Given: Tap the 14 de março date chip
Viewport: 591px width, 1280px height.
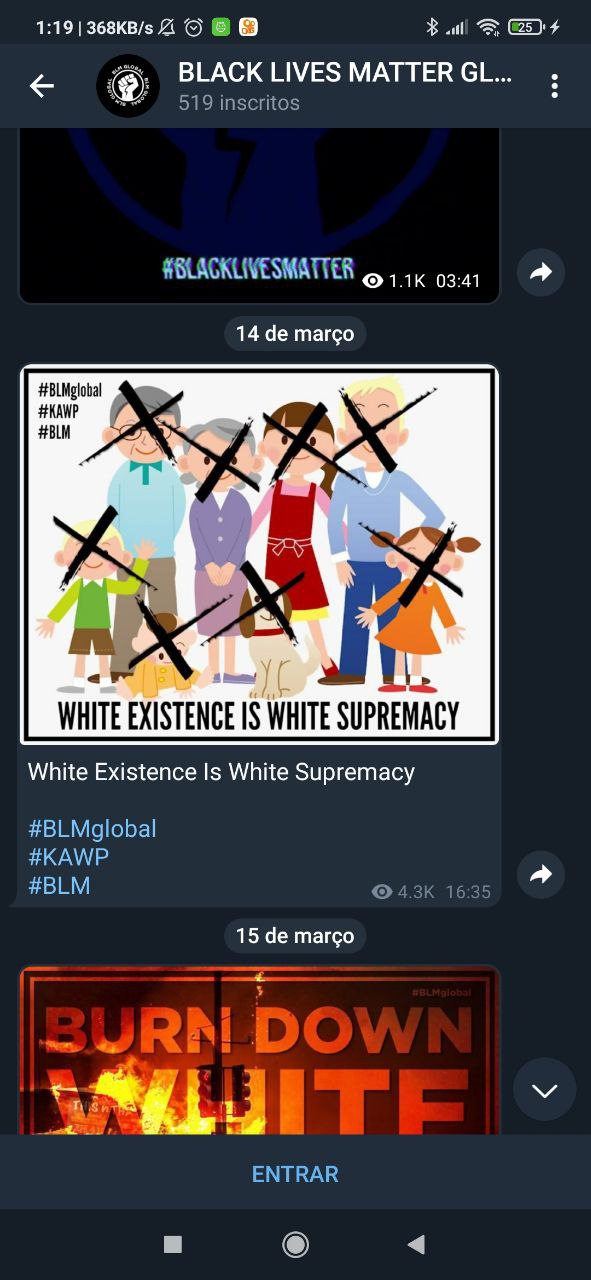Looking at the screenshot, I should pos(295,333).
